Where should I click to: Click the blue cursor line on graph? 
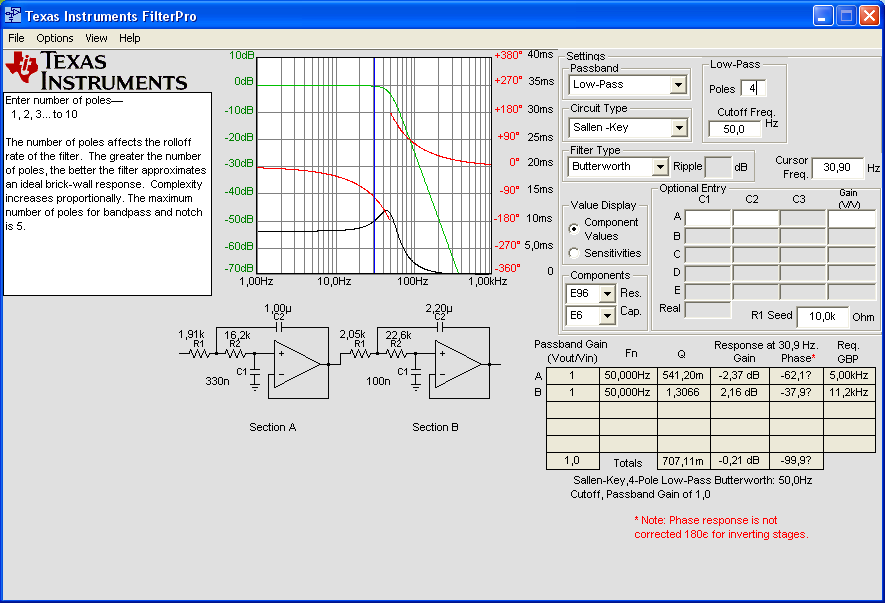[x=374, y=165]
